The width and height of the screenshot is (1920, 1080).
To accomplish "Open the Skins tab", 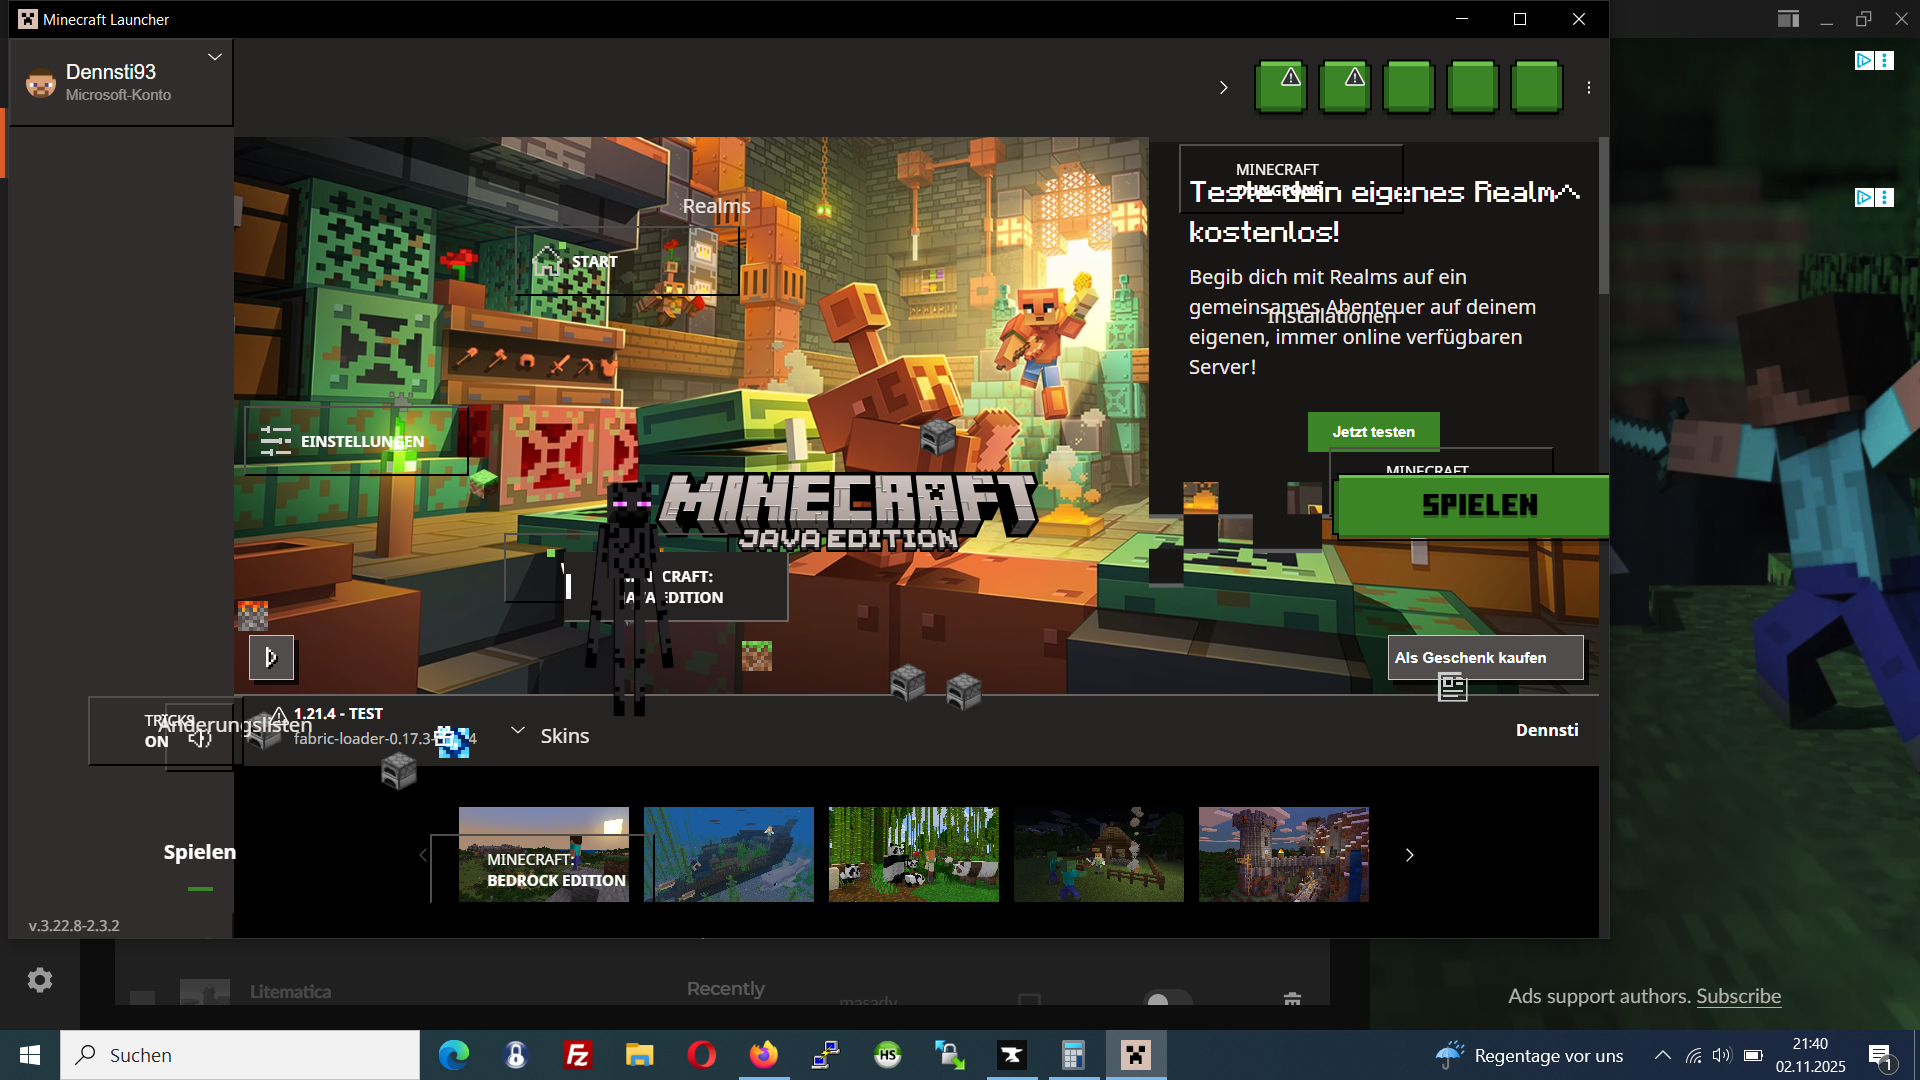I will click(x=564, y=737).
